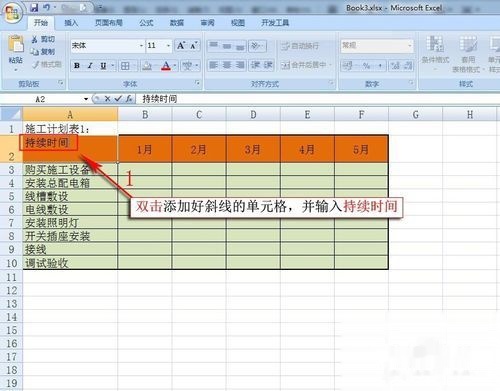Screen dimensions: 500x391
Task: Align cell text to vertical middle
Action: [x=227, y=46]
